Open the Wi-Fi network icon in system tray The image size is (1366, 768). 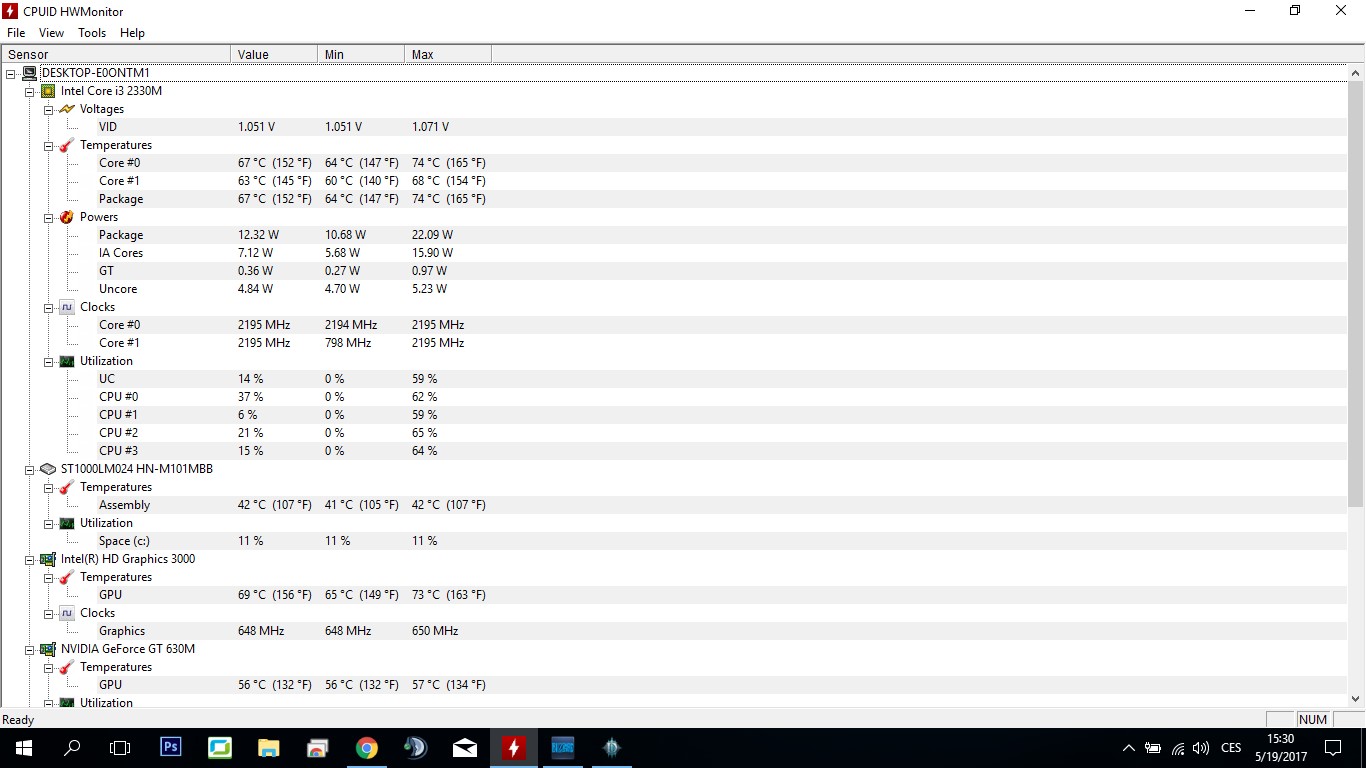tap(1178, 748)
